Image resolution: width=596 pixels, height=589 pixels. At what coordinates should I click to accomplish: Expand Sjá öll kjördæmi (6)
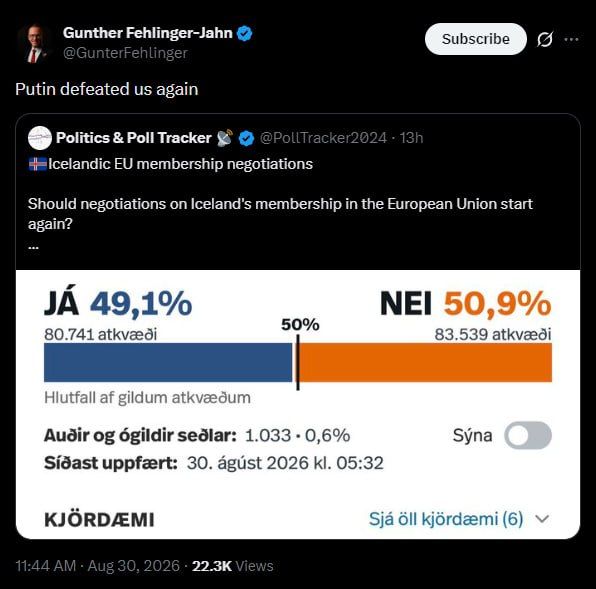pos(446,519)
